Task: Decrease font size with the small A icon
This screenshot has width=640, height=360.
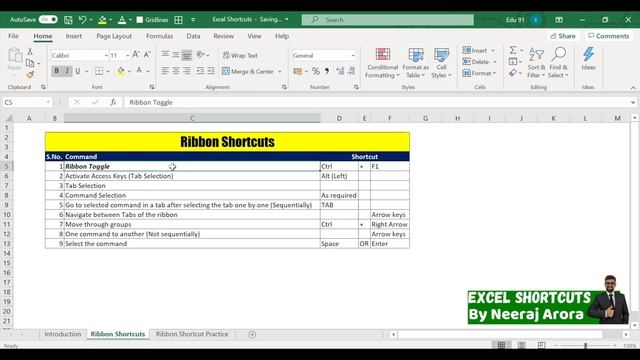Action: click(x=147, y=55)
